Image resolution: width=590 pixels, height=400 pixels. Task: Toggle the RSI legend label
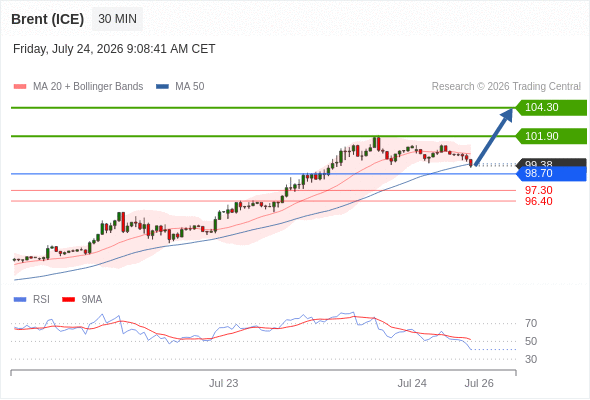(41, 300)
